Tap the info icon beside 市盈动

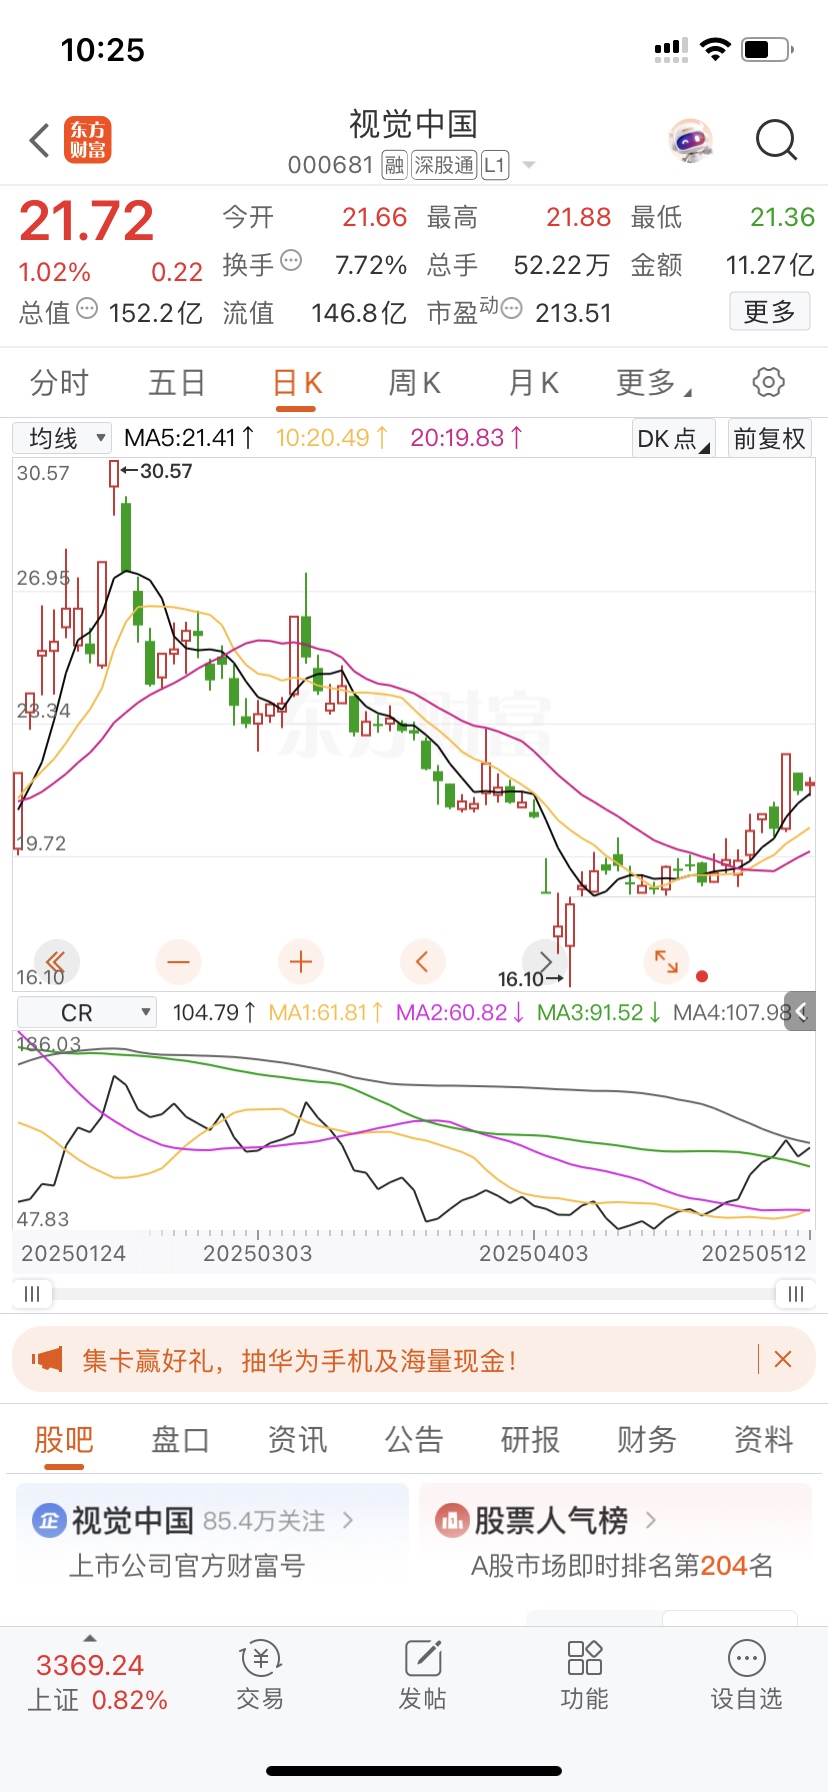click(511, 309)
